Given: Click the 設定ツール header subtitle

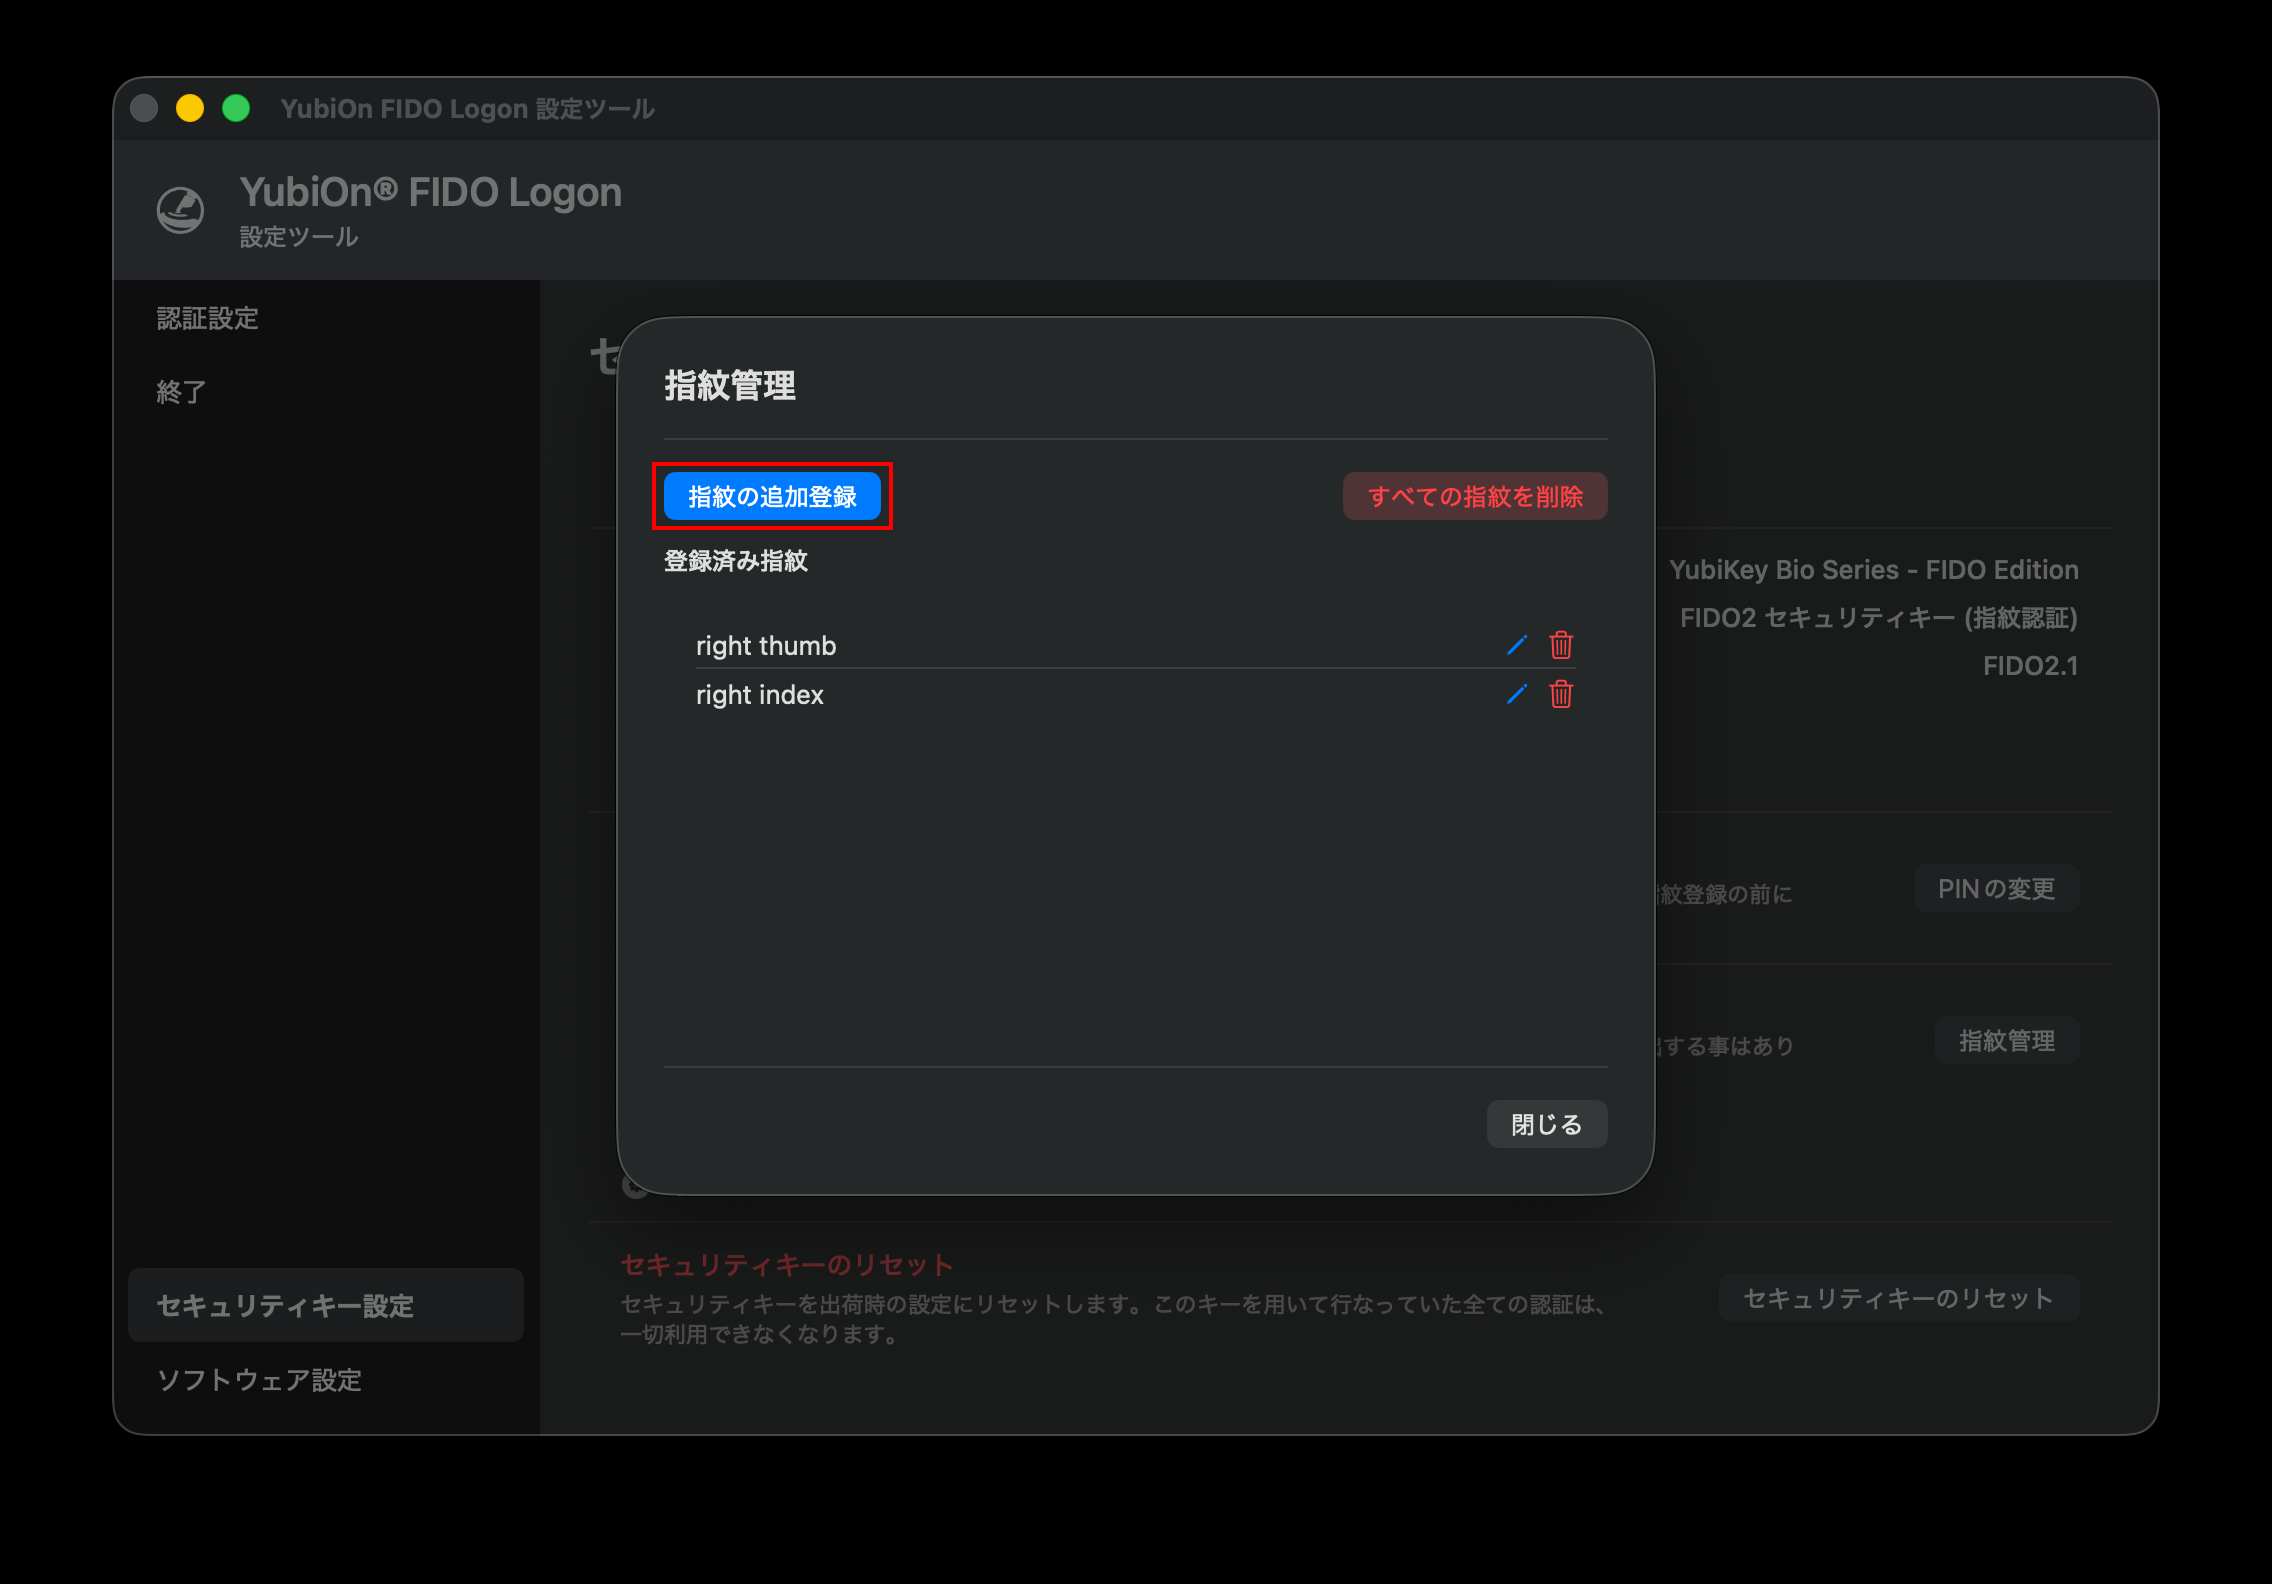Looking at the screenshot, I should pos(299,237).
